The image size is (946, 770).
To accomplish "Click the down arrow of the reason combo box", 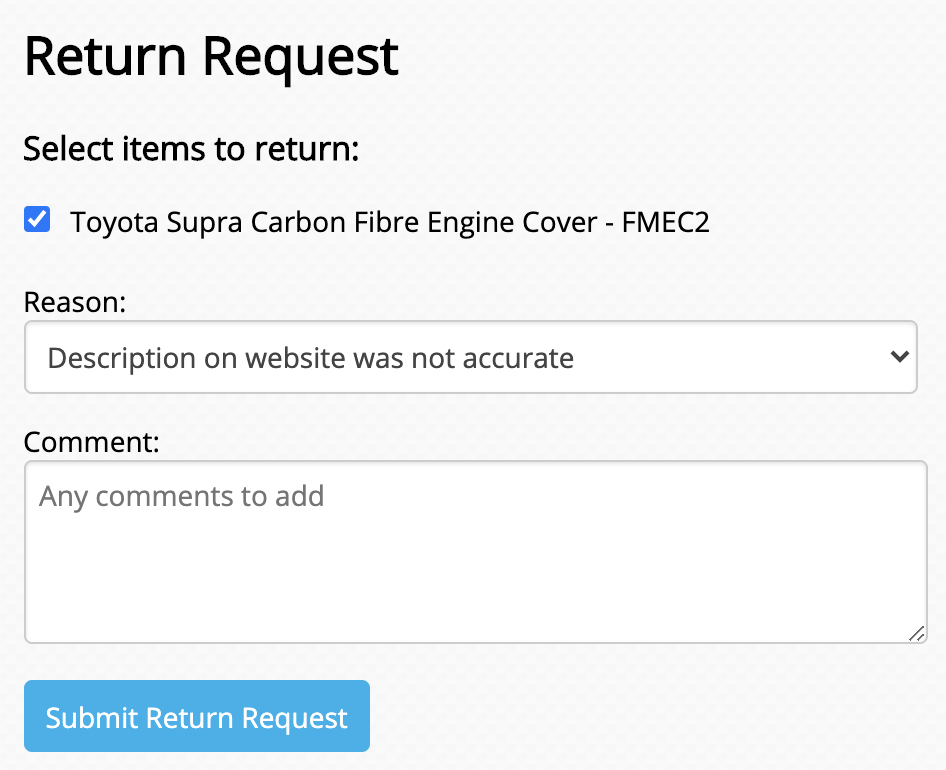I will coord(899,357).
